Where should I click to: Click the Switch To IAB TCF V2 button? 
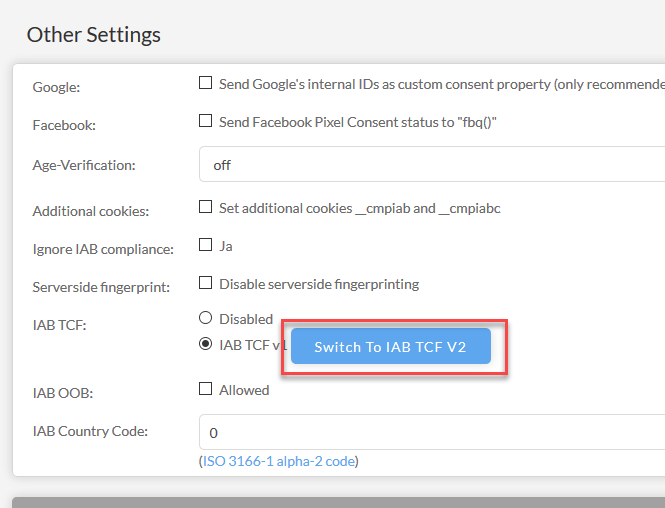391,346
